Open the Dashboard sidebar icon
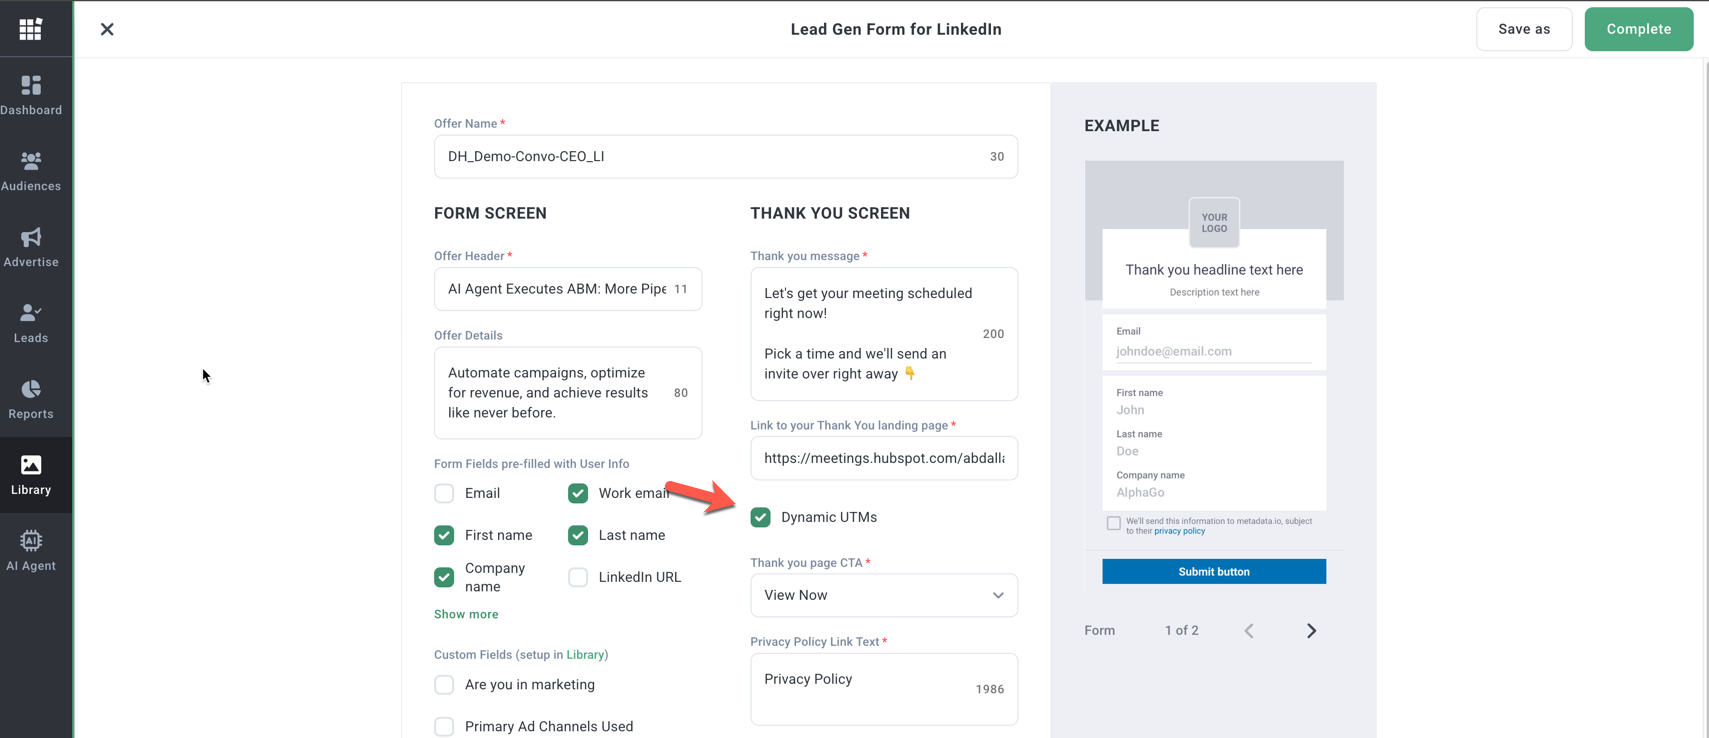This screenshot has width=1709, height=738. 31,95
